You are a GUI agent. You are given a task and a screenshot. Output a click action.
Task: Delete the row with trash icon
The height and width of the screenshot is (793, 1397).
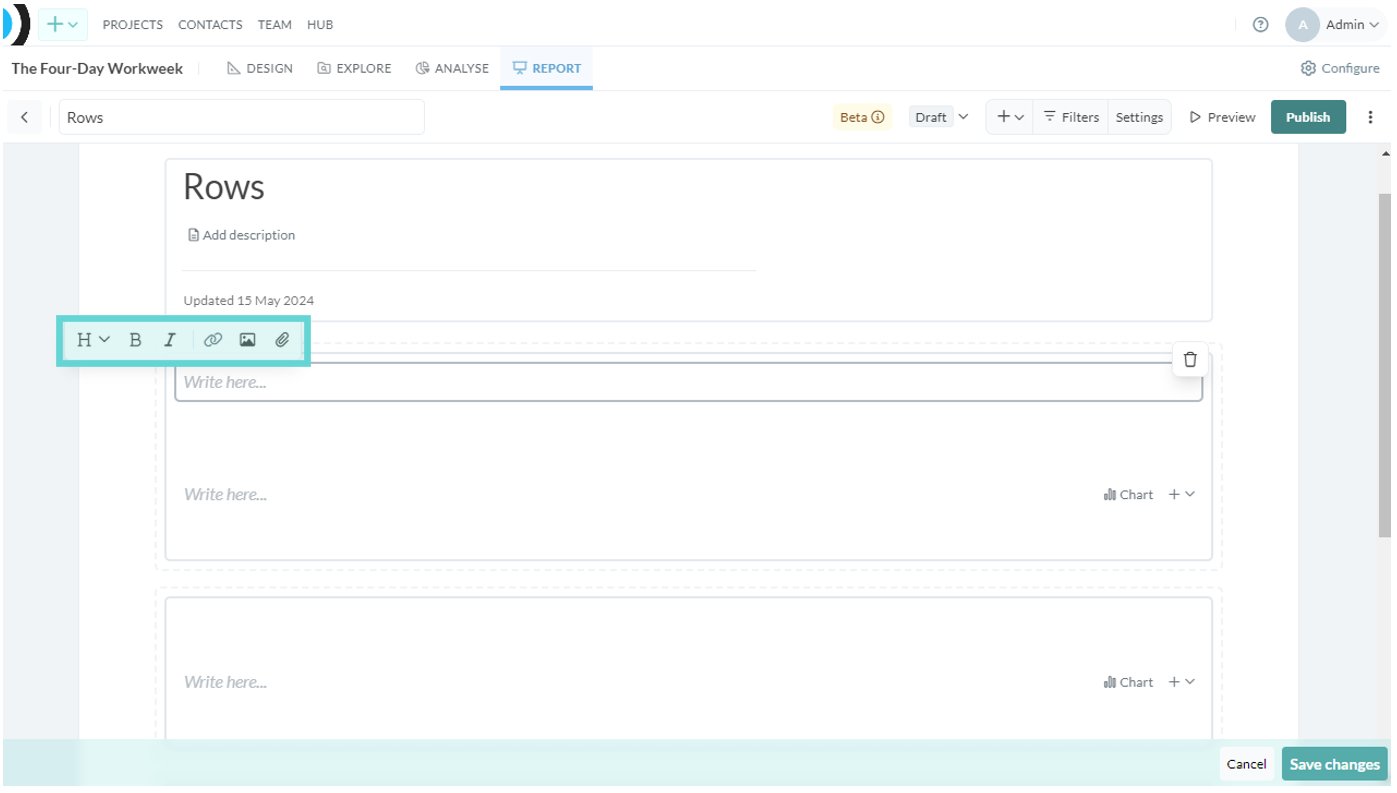1190,360
